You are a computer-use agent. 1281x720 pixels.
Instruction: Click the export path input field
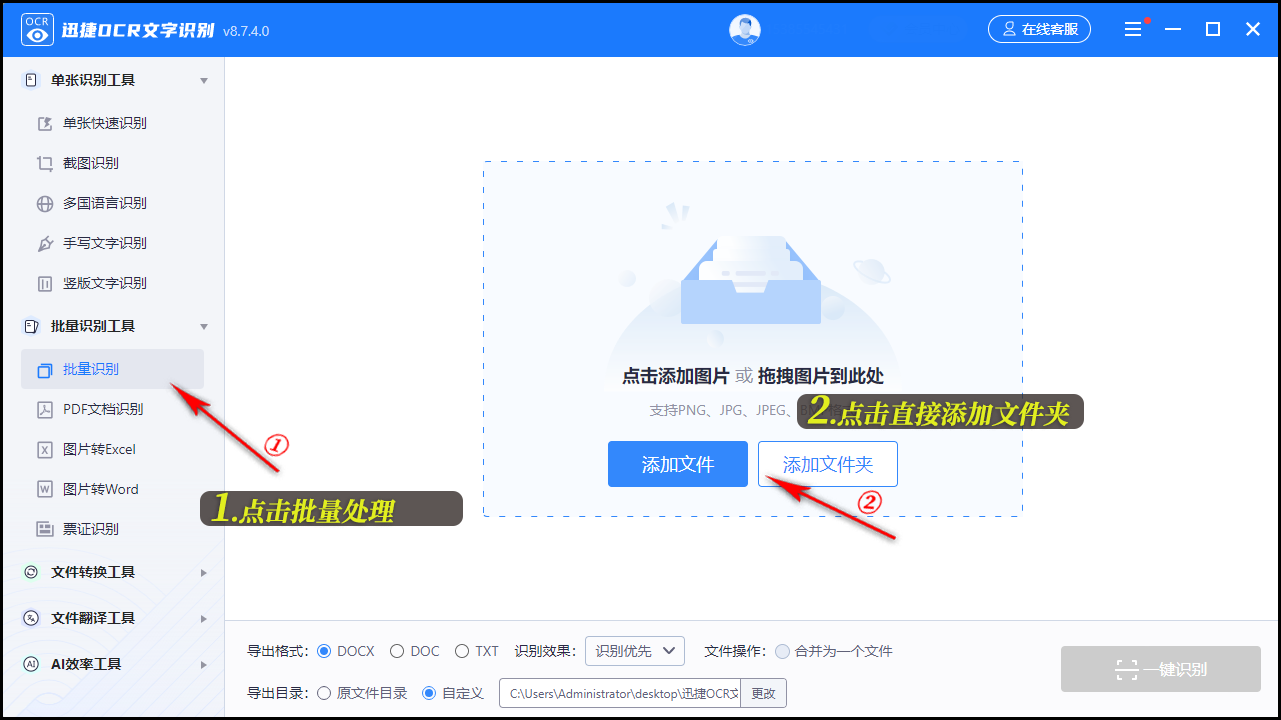click(x=620, y=693)
